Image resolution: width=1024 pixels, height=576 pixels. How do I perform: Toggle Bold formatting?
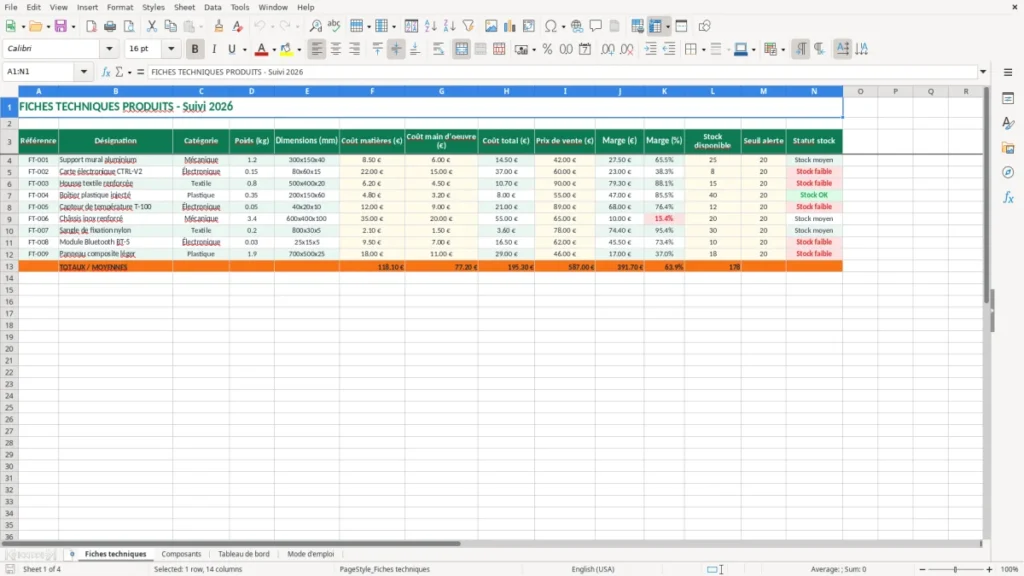[x=195, y=49]
